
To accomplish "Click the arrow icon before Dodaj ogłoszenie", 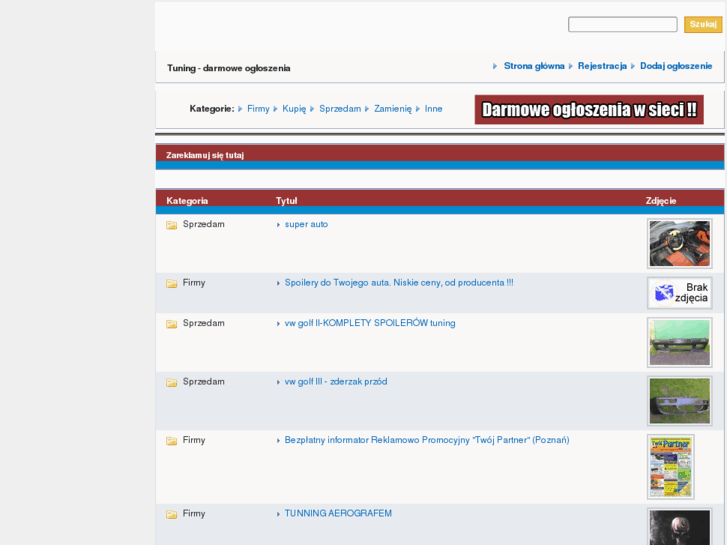I will pyautogui.click(x=633, y=66).
